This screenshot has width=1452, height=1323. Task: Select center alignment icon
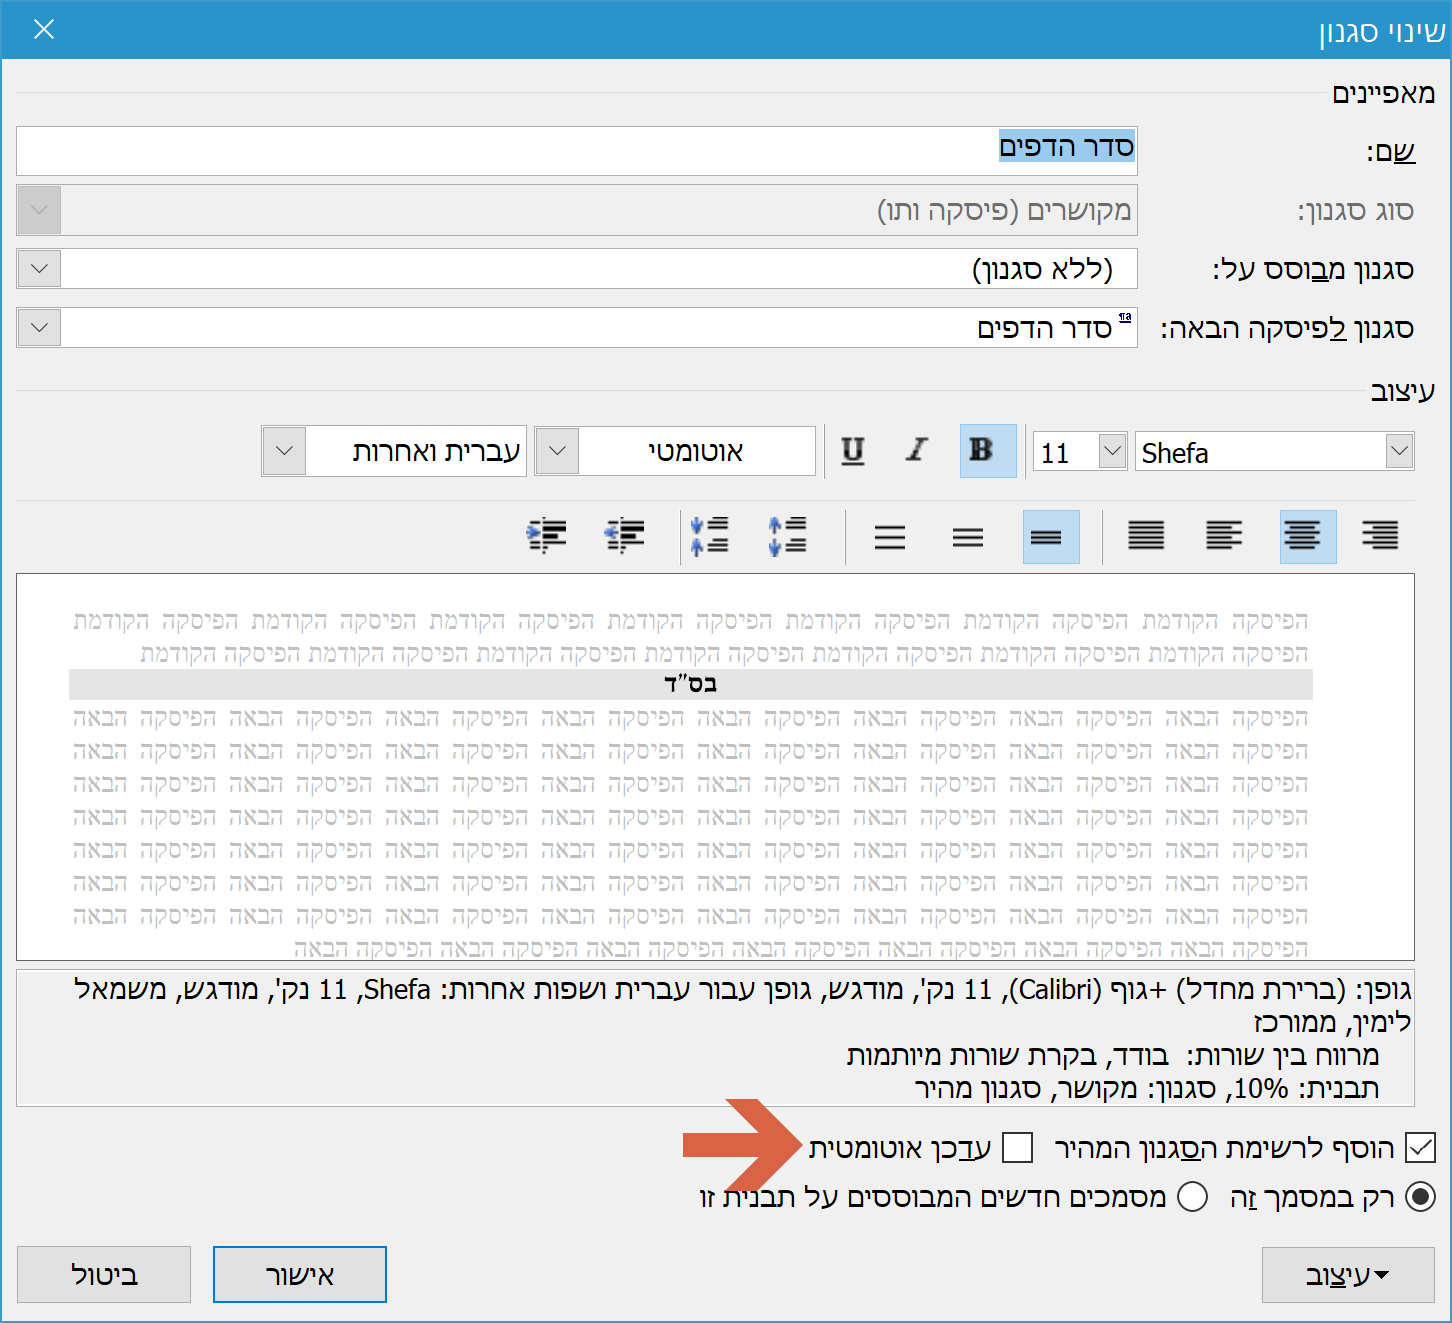pos(1308,537)
